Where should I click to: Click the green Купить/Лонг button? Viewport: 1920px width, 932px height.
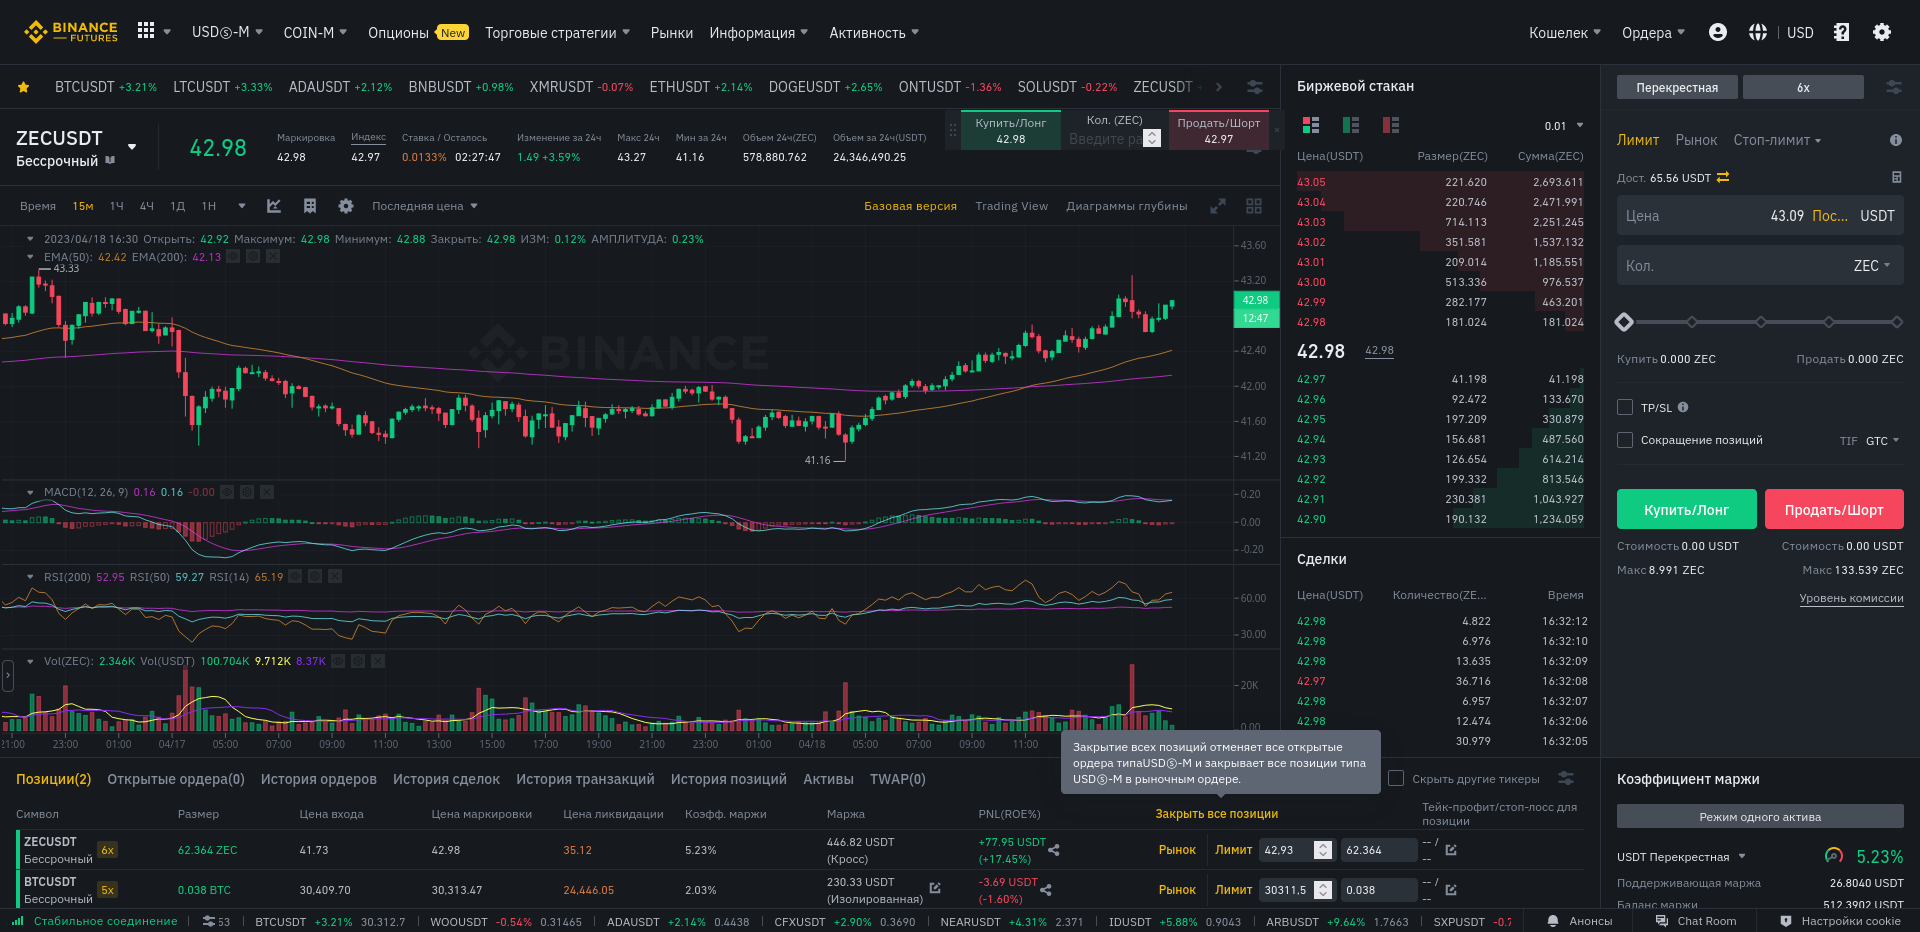click(1687, 509)
